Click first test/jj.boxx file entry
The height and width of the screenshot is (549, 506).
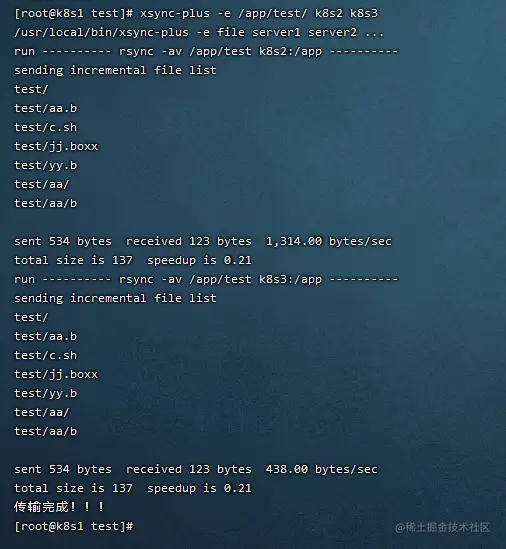[56, 146]
